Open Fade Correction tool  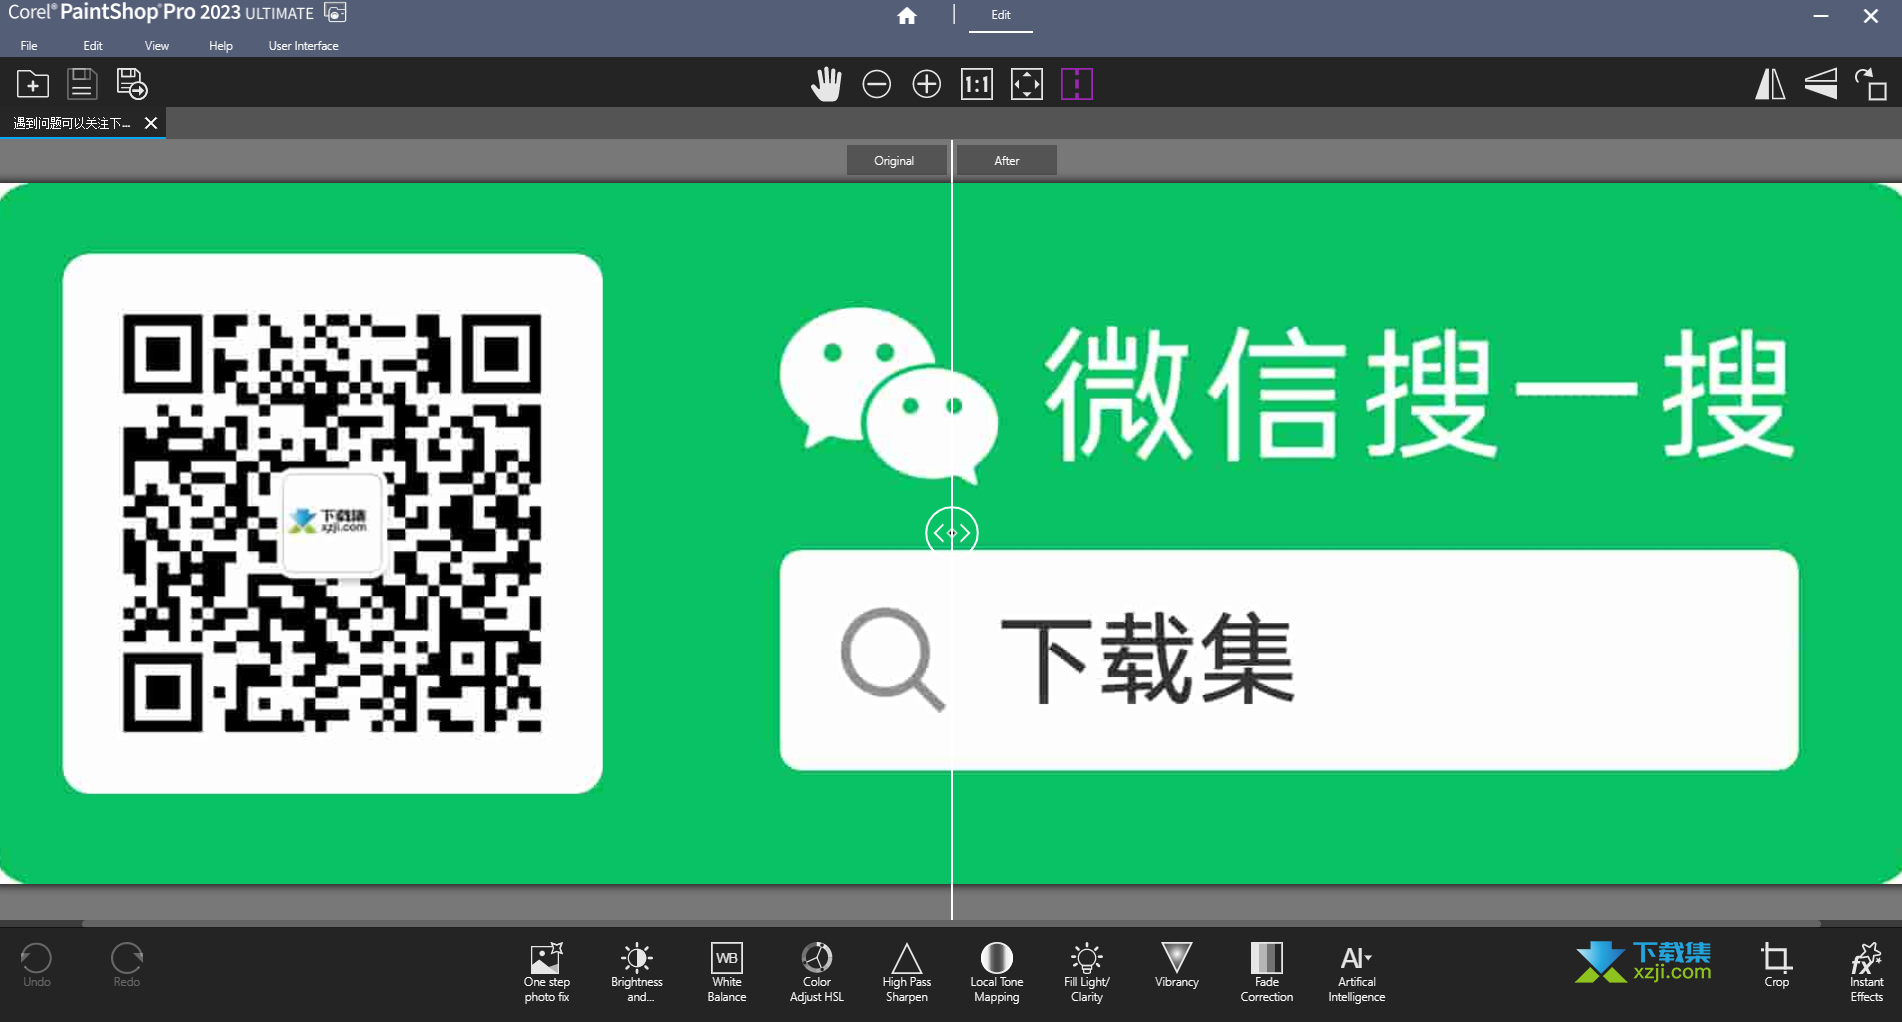1267,972
